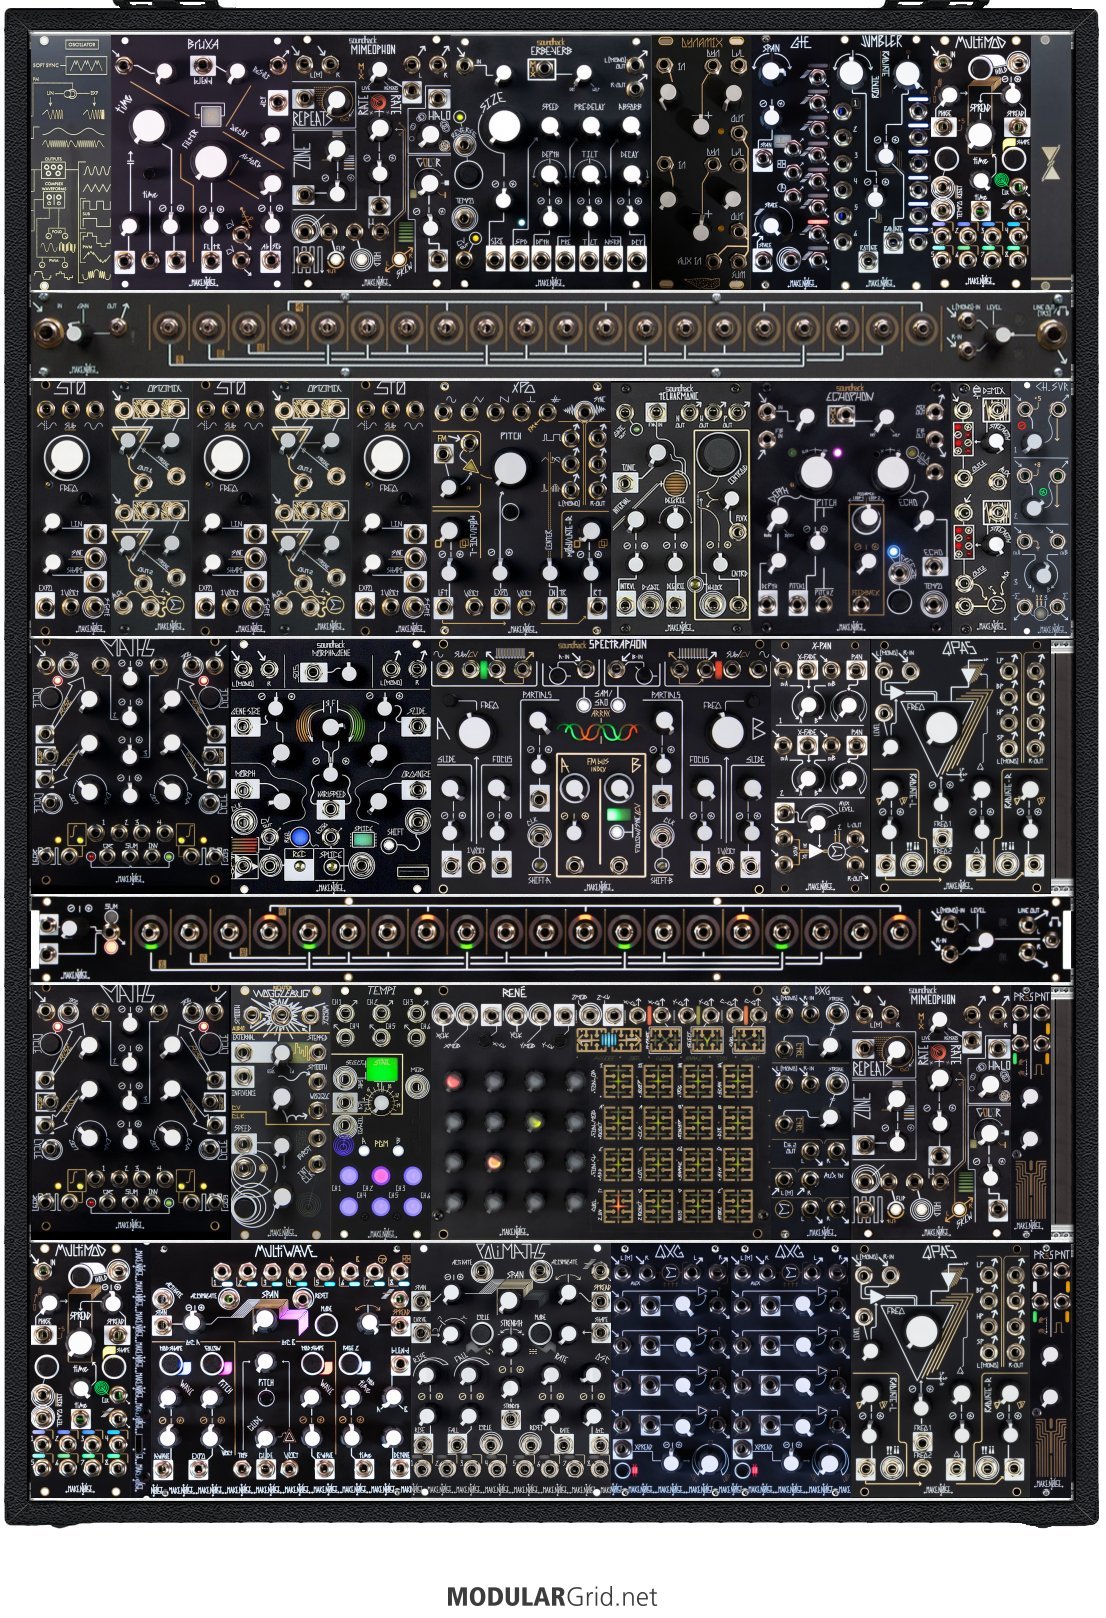Adjust the Tonic knob on Telharmonic
Viewport: 1106px width, 1618px height.
tap(657, 455)
